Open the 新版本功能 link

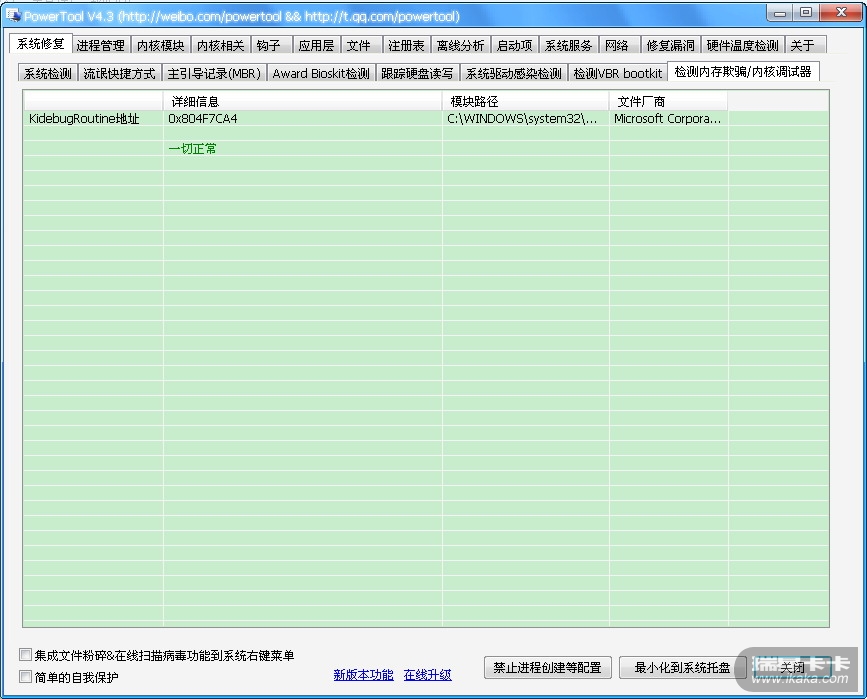coord(364,675)
